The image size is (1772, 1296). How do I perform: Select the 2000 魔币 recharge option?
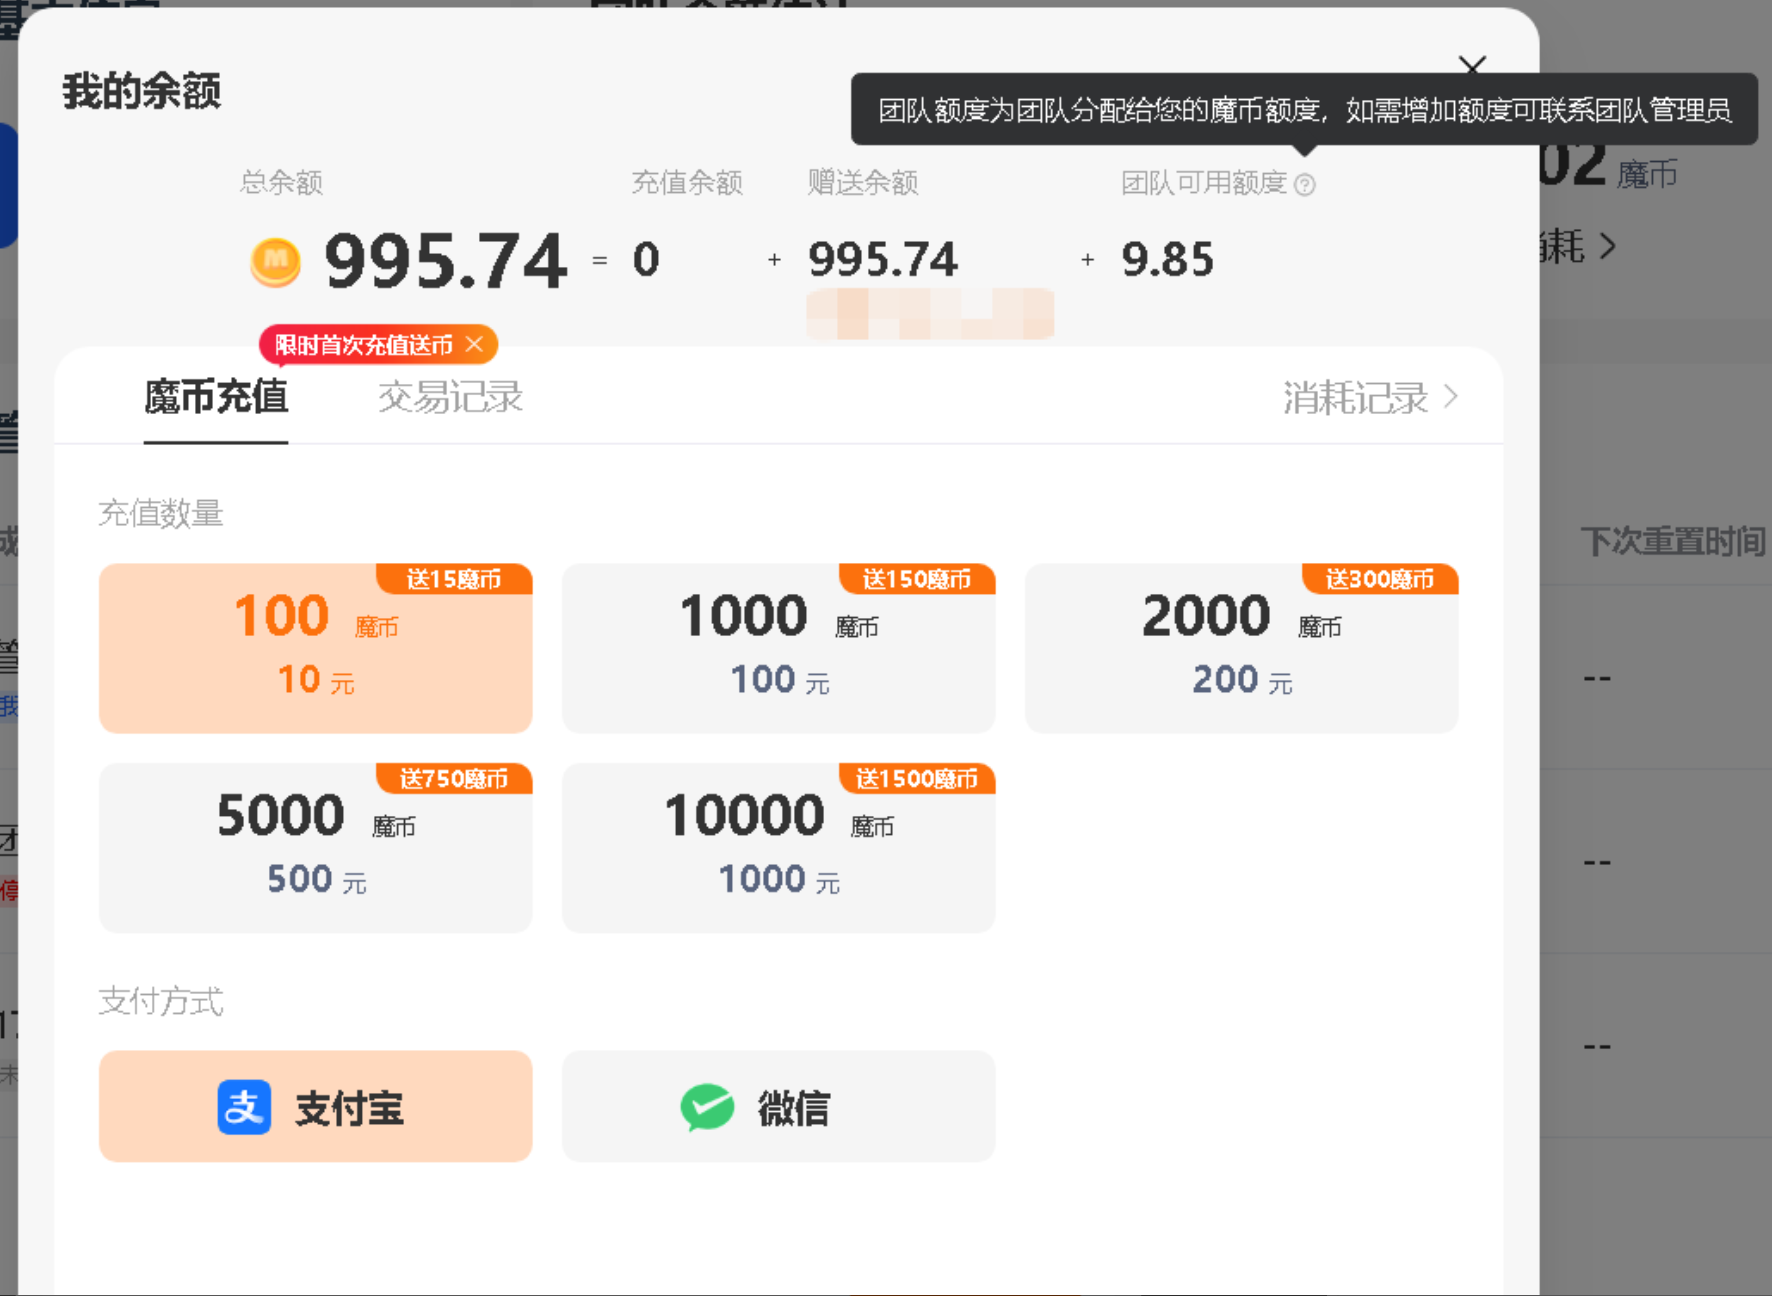[1241, 648]
